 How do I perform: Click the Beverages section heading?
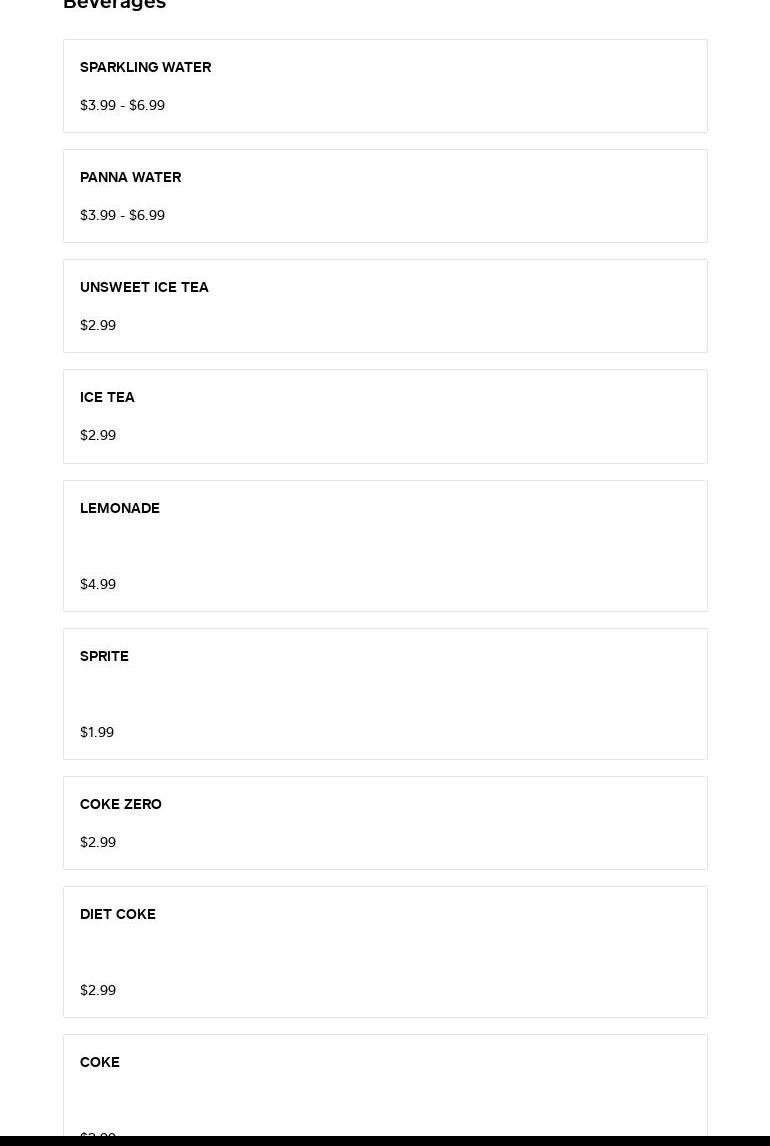click(114, 5)
